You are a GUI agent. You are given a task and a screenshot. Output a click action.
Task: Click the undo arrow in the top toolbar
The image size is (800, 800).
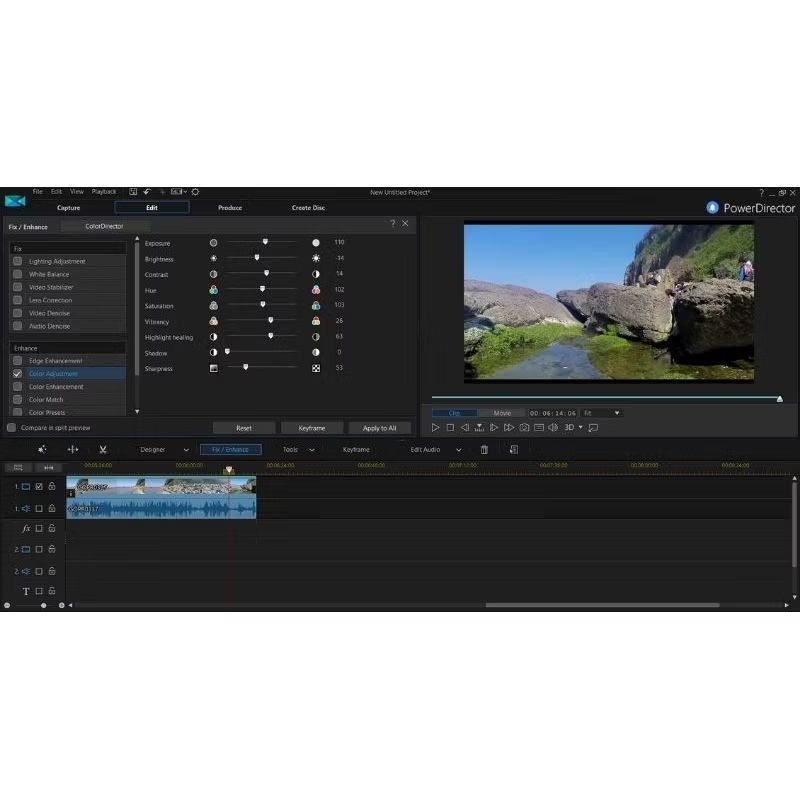(x=146, y=192)
